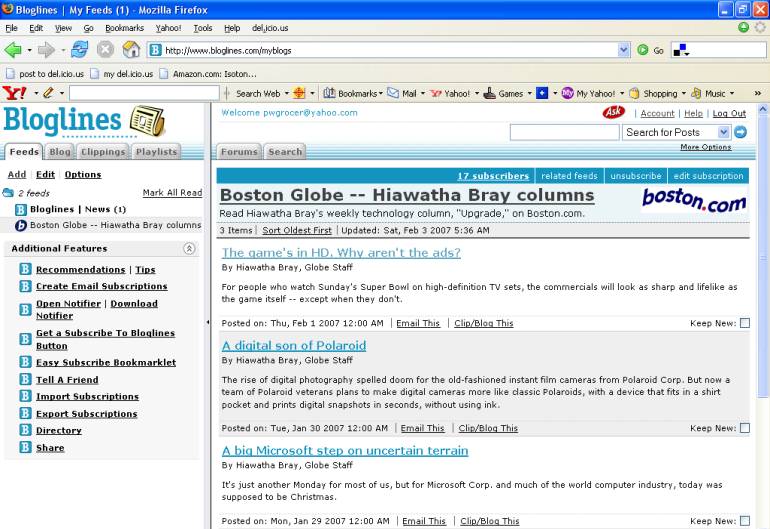Switch to the Clippings tab
Screen dimensions: 770x529
103,152
